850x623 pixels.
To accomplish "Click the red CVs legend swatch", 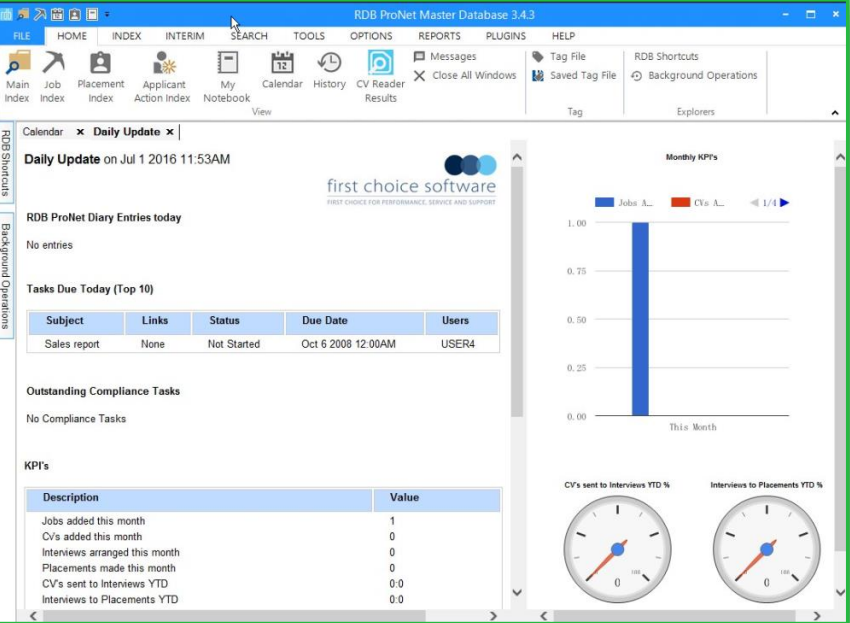I will [680, 202].
